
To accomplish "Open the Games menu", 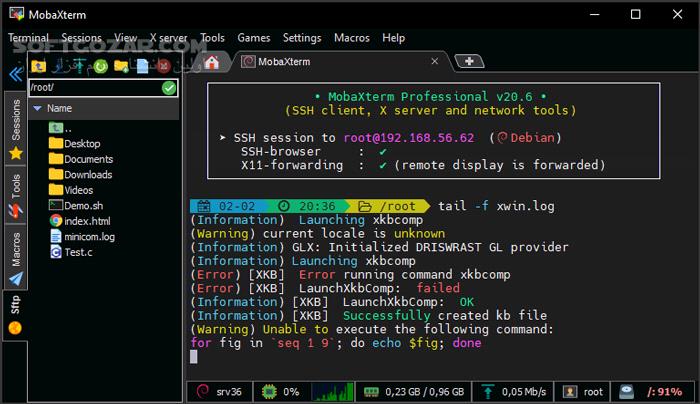I will click(x=254, y=38).
